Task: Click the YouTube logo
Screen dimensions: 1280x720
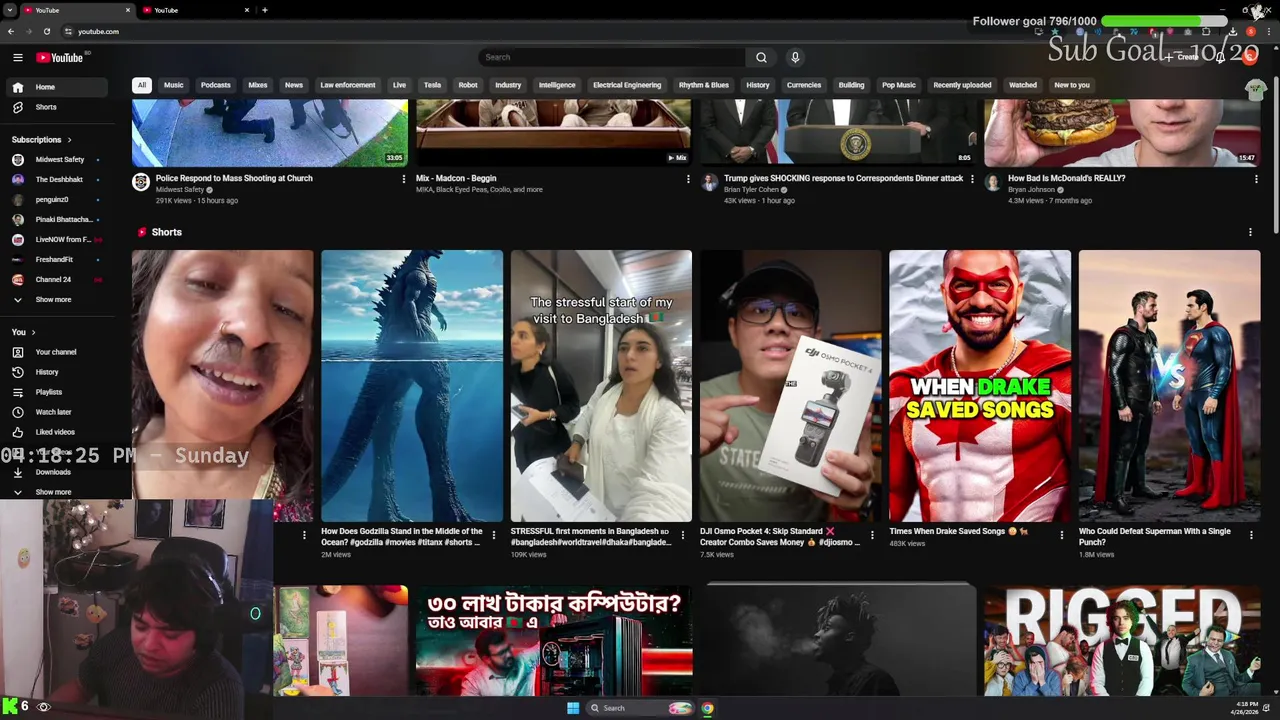Action: pyautogui.click(x=60, y=57)
